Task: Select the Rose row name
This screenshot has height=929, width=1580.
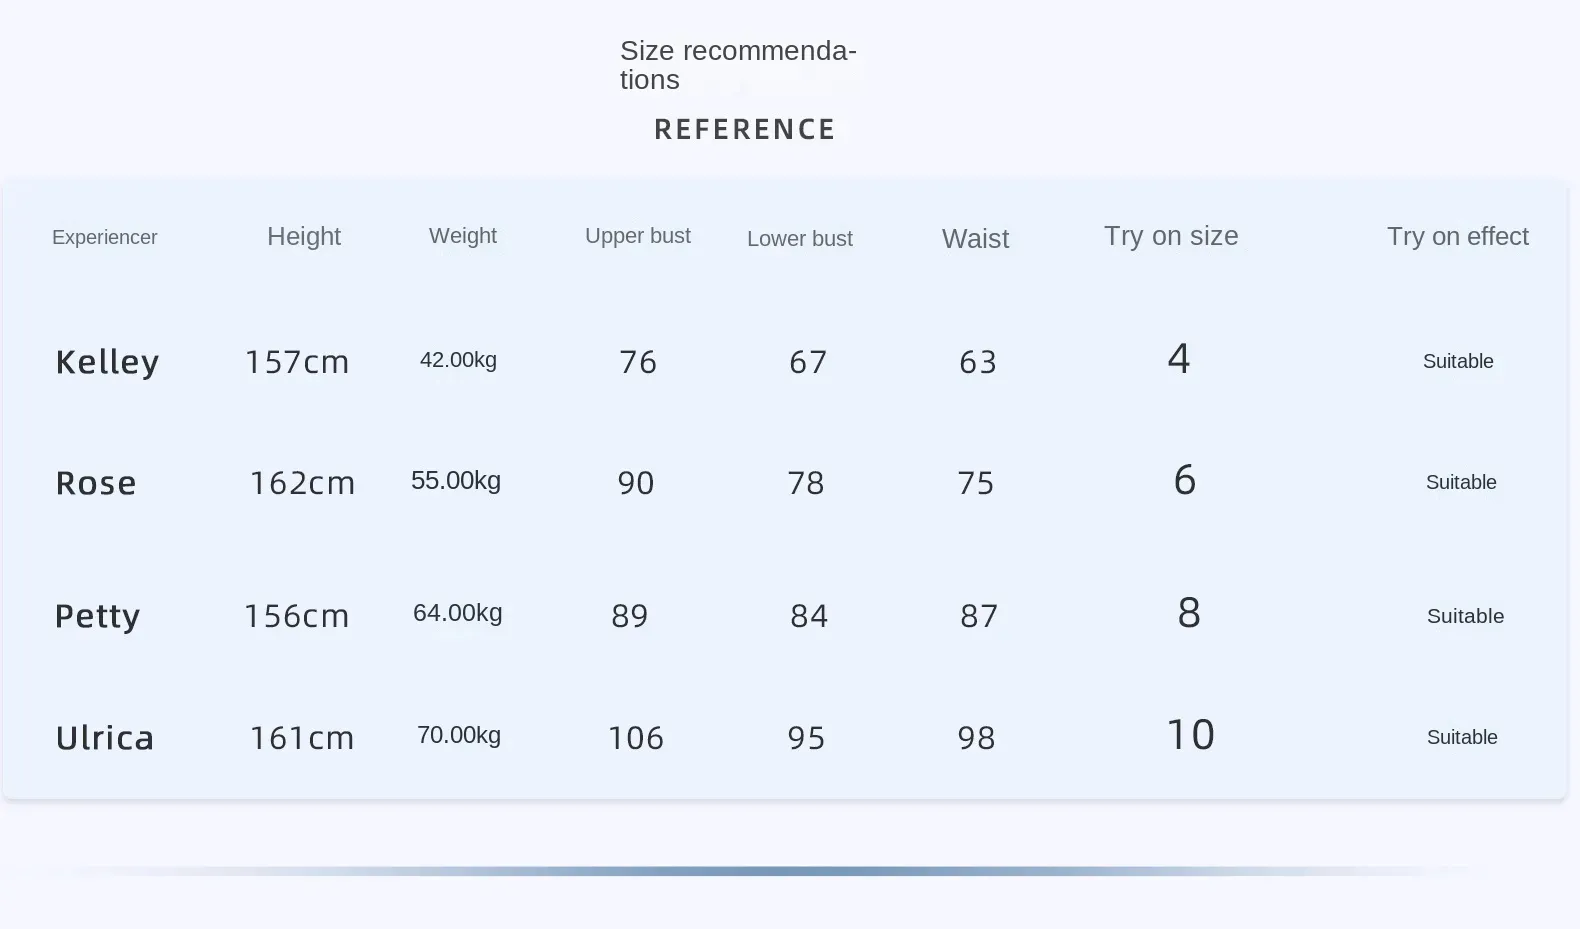Action: coord(96,483)
